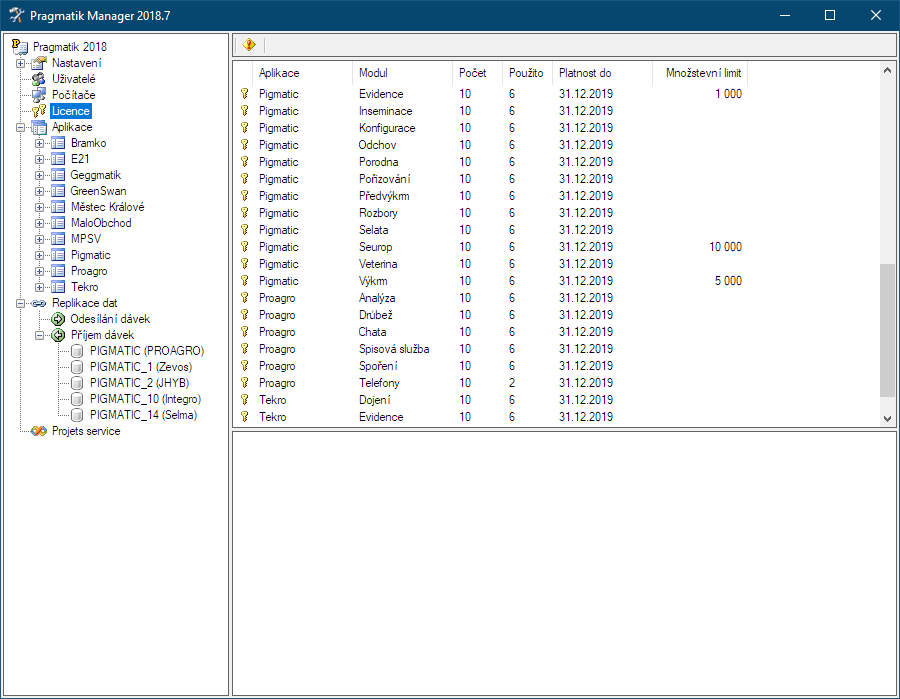Select the Pigmatic Seurop license row
The height and width of the screenshot is (699, 900).
494,247
